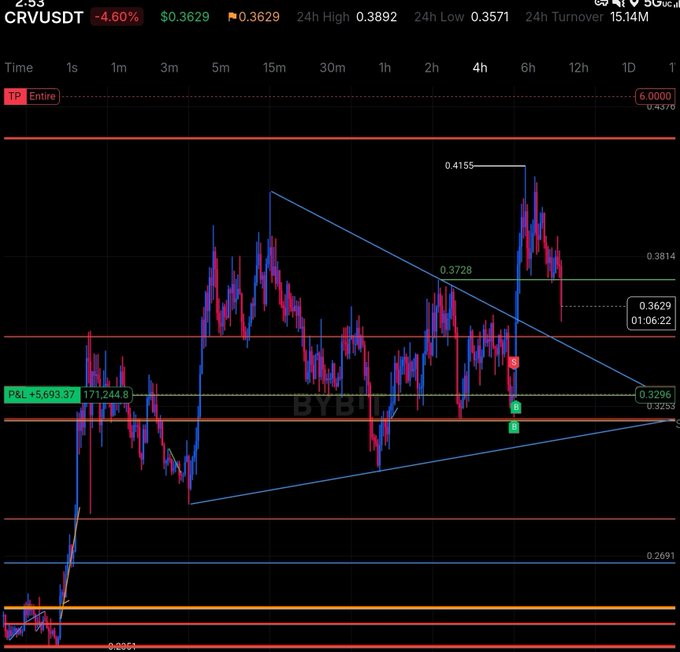
Task: Click the 24h Turnover value 15.14M
Action: click(x=629, y=17)
